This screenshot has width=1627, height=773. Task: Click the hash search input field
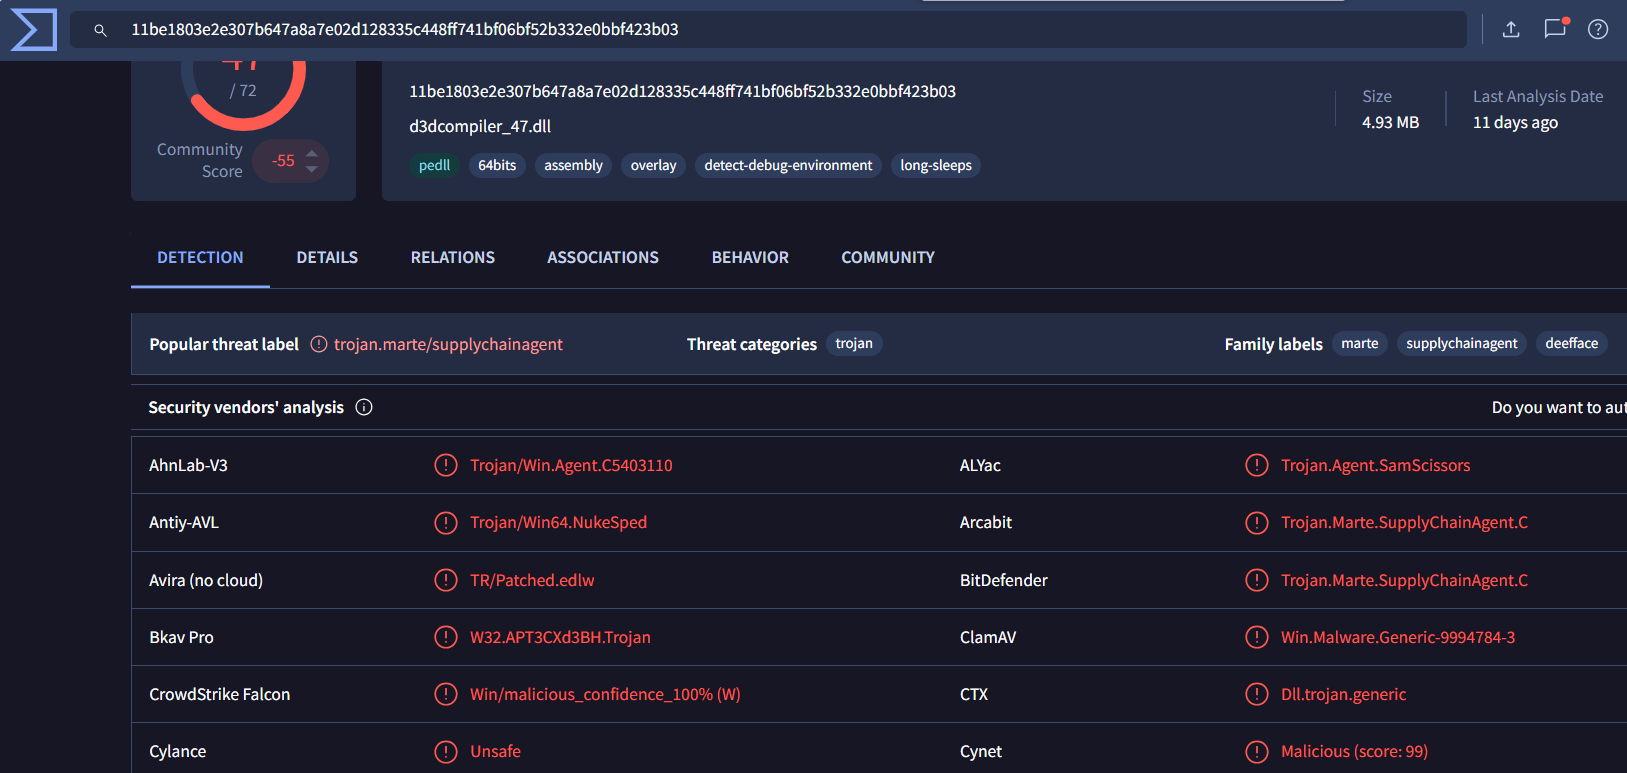(768, 30)
